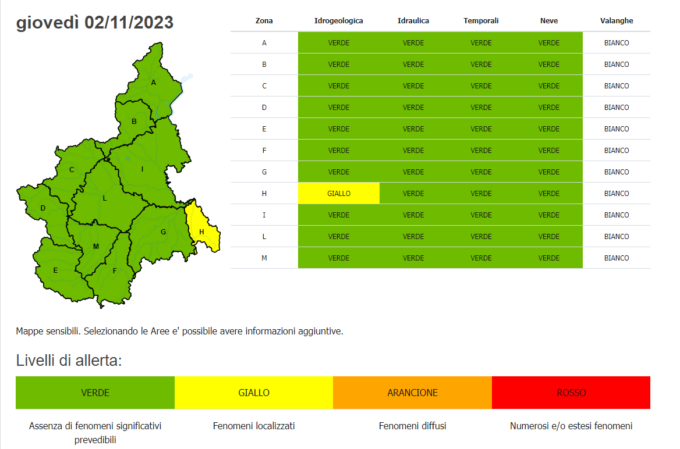
Task: Select the ARANCIONE alert level legend box
Action: pyautogui.click(x=412, y=393)
